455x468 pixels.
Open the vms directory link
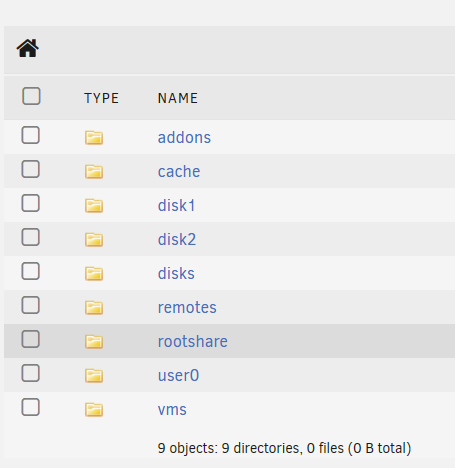click(x=172, y=410)
